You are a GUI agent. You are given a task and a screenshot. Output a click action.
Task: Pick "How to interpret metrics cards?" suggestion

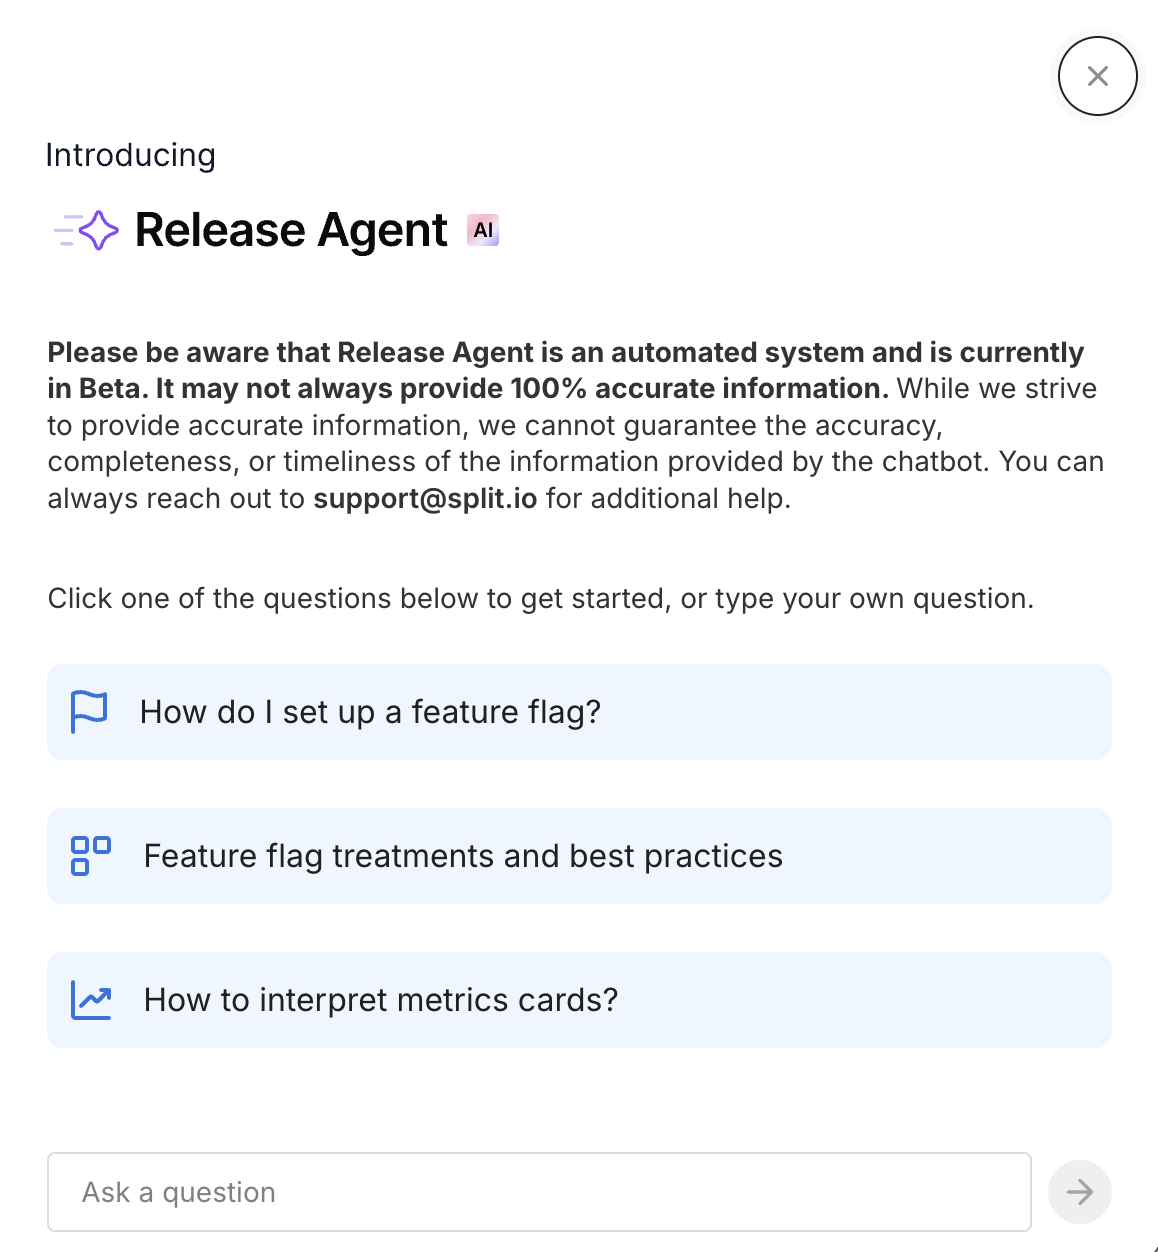381,1000
